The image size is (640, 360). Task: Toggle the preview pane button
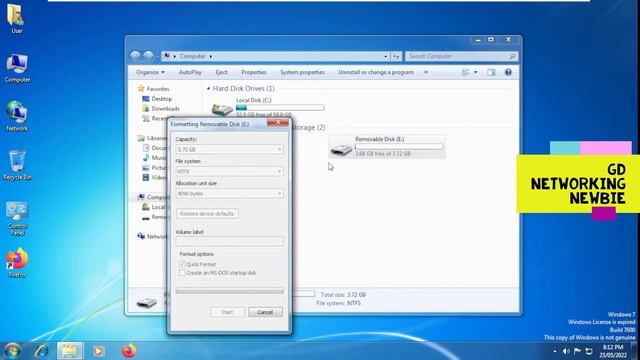click(491, 72)
